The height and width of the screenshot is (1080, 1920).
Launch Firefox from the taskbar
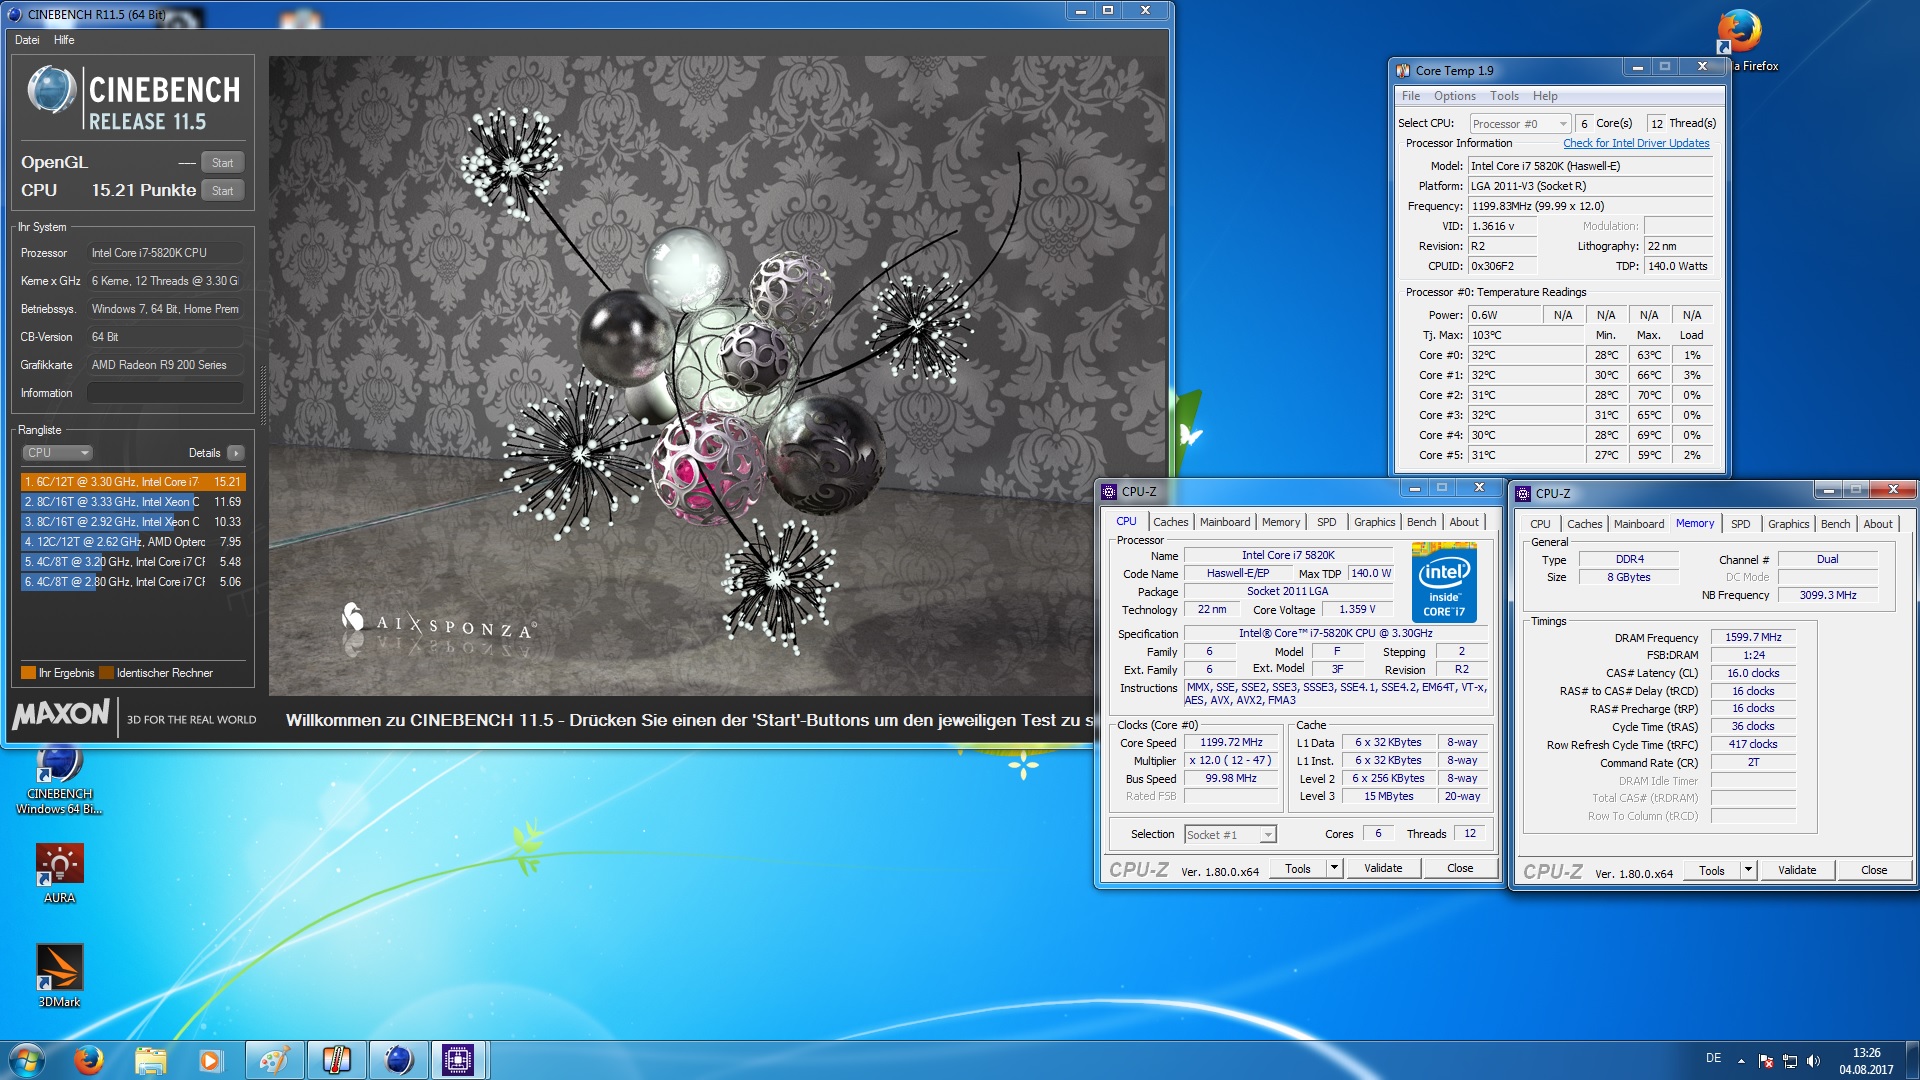point(89,1060)
